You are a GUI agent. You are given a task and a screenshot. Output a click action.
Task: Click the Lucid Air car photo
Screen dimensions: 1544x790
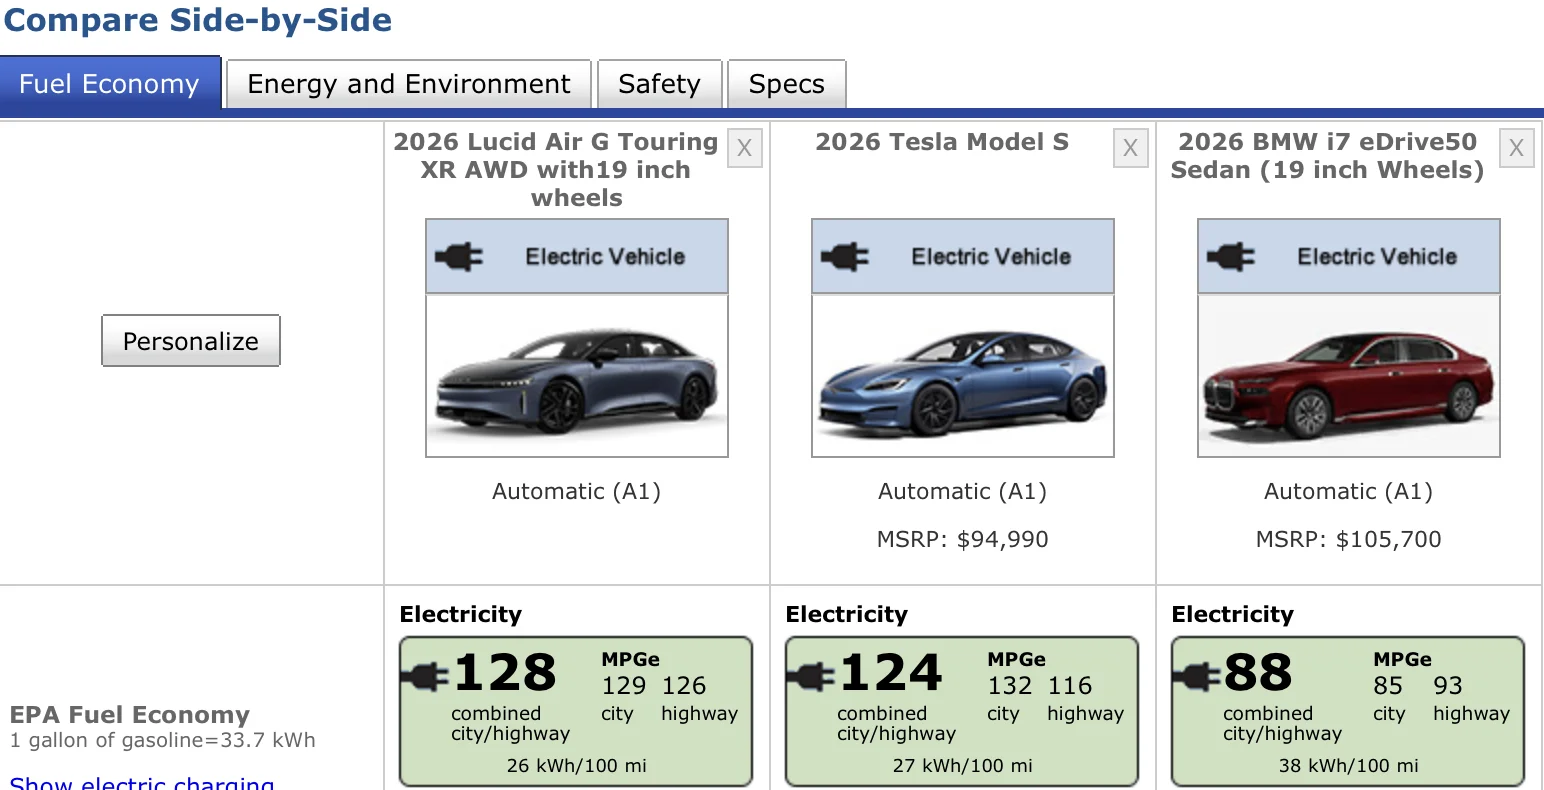[x=577, y=376]
